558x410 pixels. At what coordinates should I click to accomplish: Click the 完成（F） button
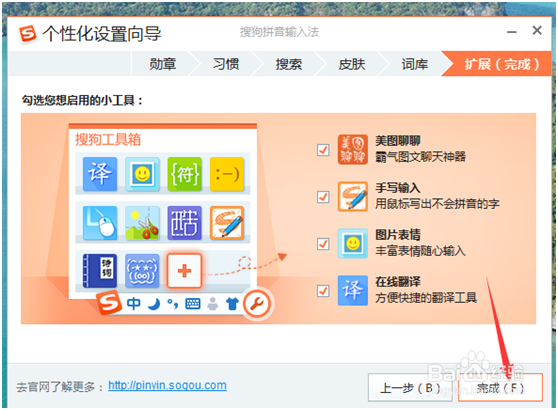(x=500, y=388)
